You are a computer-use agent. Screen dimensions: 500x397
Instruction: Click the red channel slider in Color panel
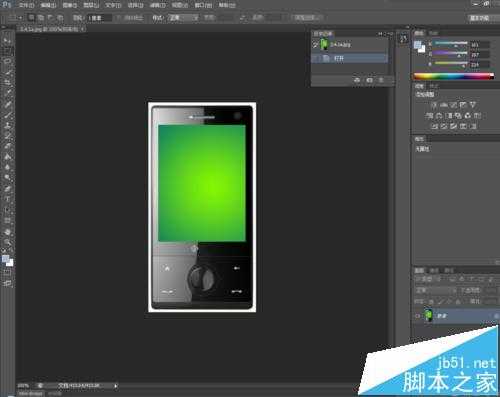pyautogui.click(x=451, y=44)
